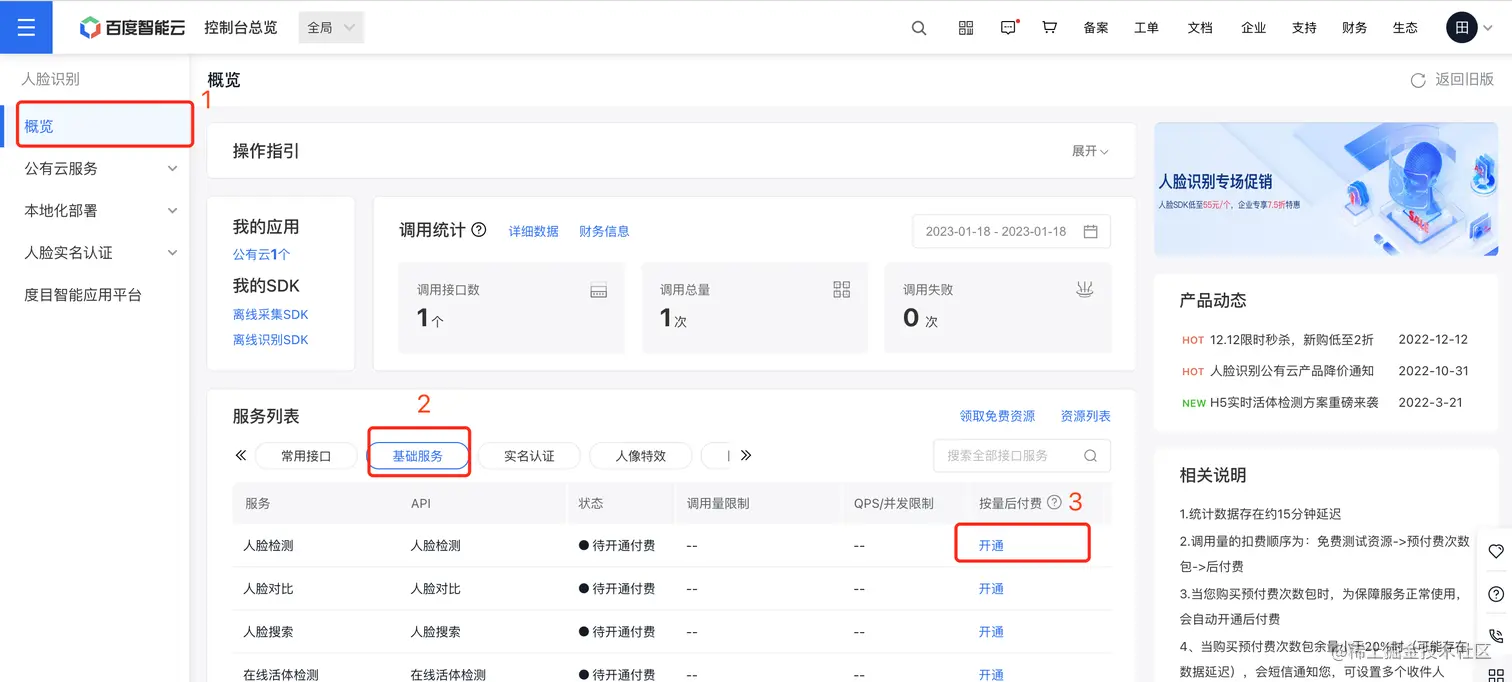The image size is (1512, 682).
Task: Click 控制台总览 link
Action: pyautogui.click(x=241, y=28)
